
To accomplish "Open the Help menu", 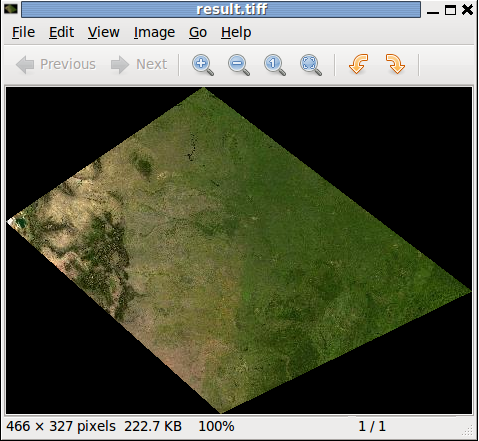I will pyautogui.click(x=236, y=33).
